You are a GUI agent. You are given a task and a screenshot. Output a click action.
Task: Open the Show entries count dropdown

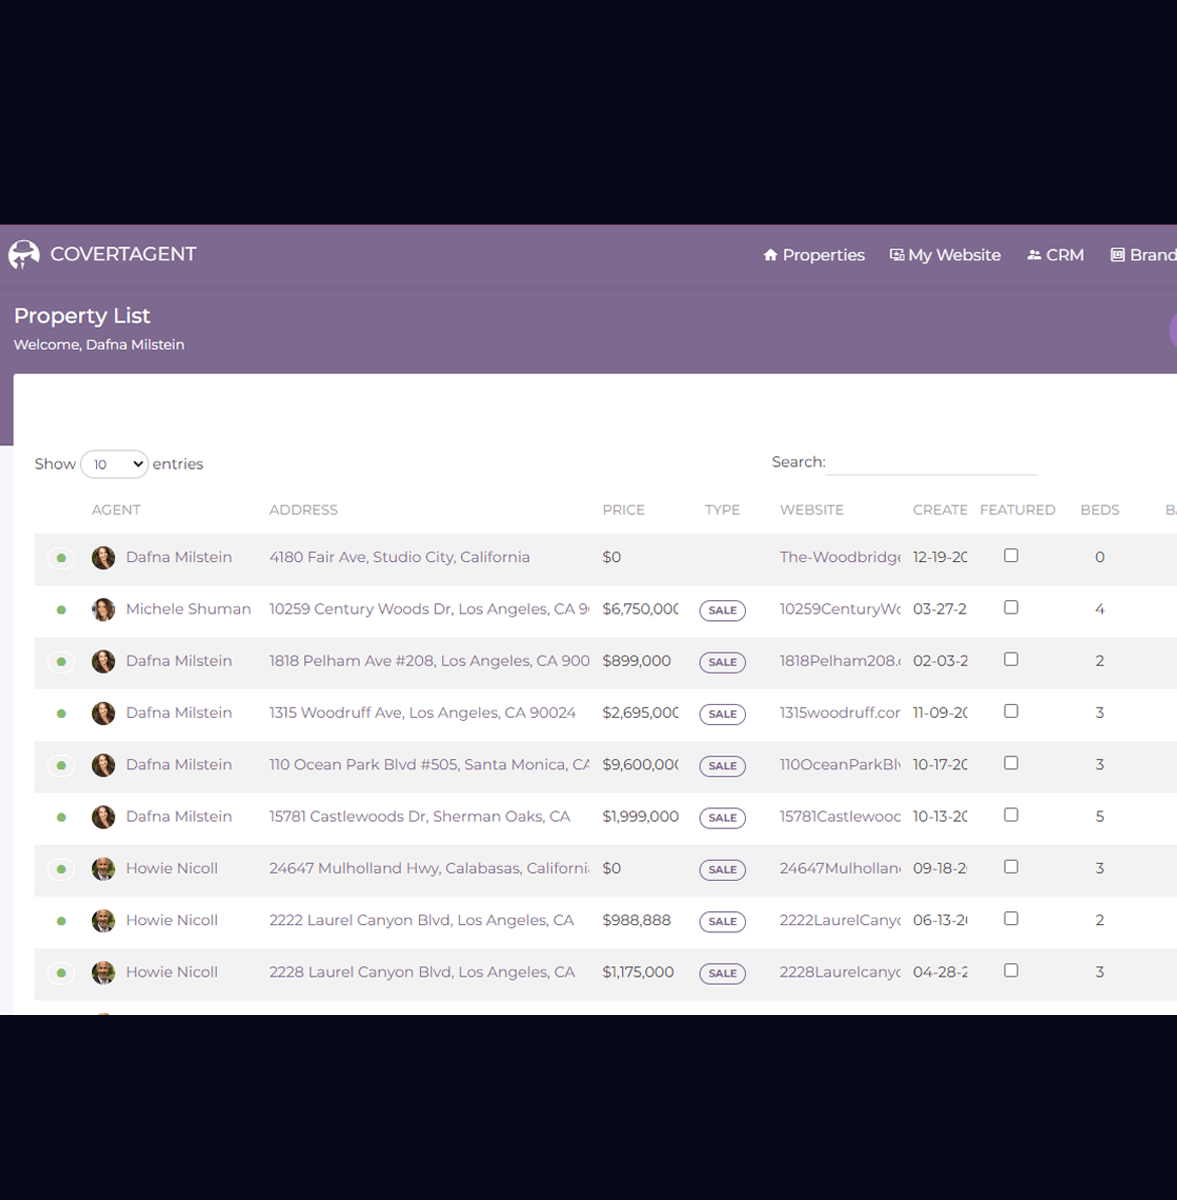114,464
